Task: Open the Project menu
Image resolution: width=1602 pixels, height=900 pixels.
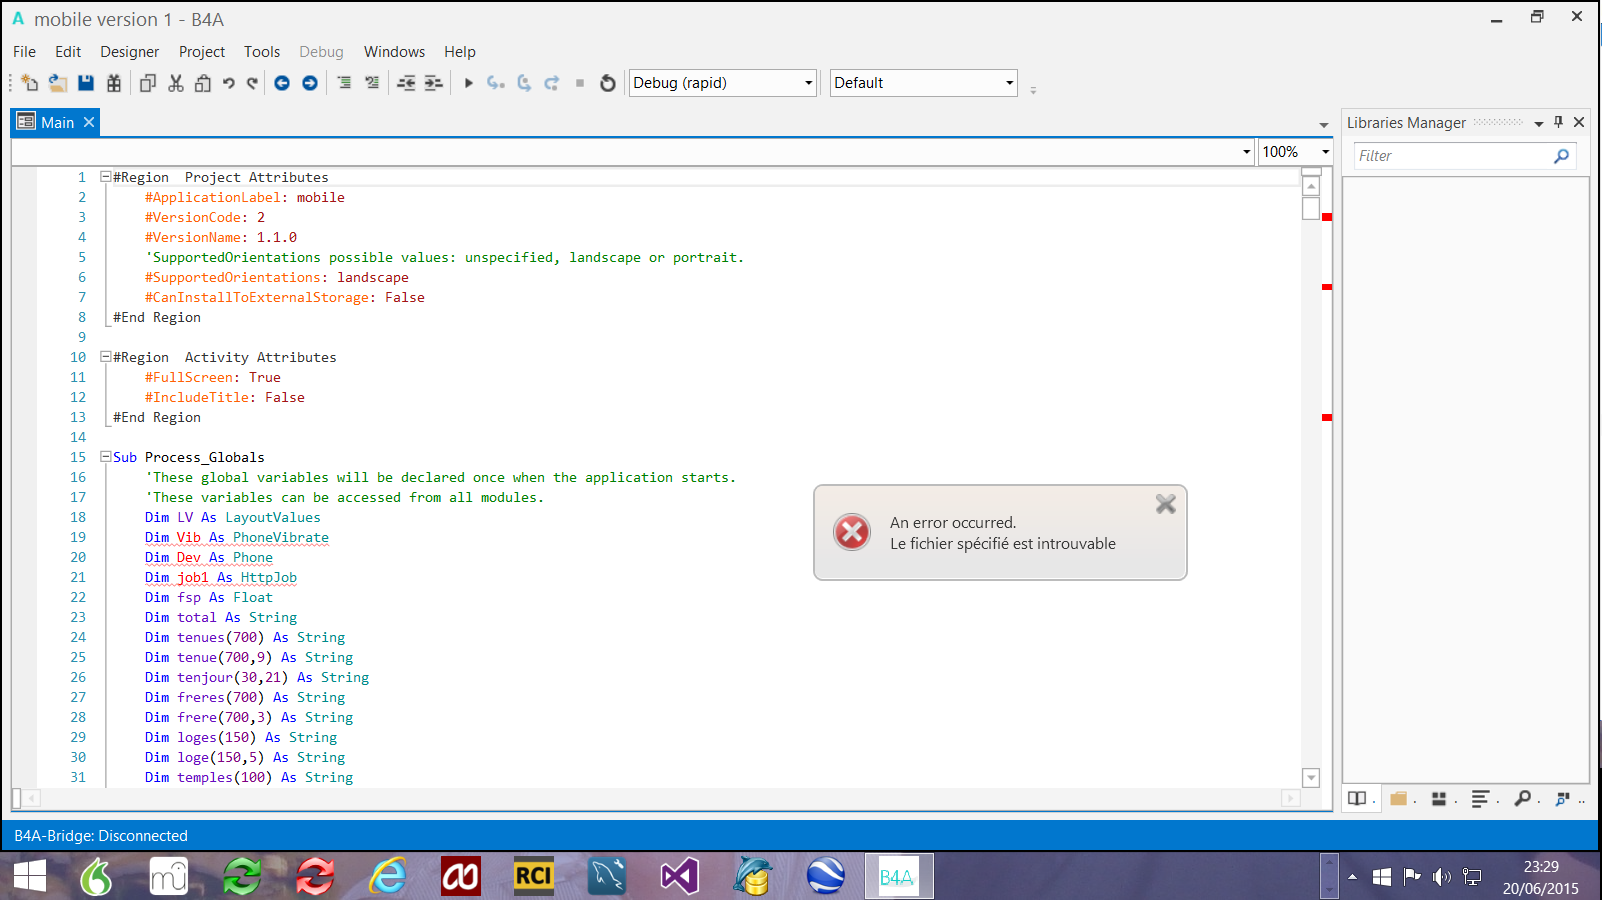Action: click(202, 52)
